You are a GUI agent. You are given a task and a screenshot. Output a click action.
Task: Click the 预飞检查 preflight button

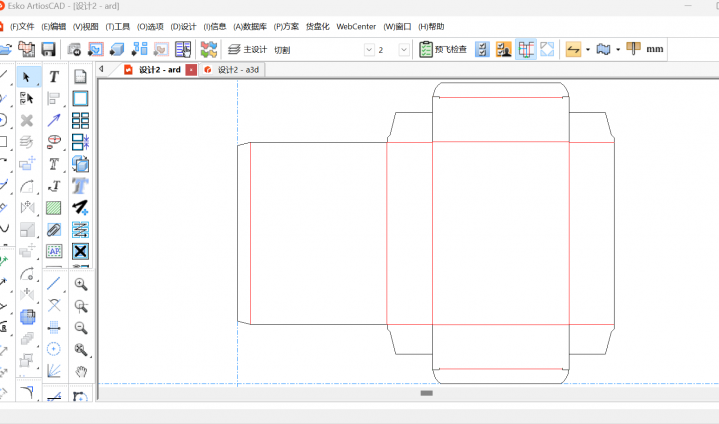pyautogui.click(x=443, y=49)
